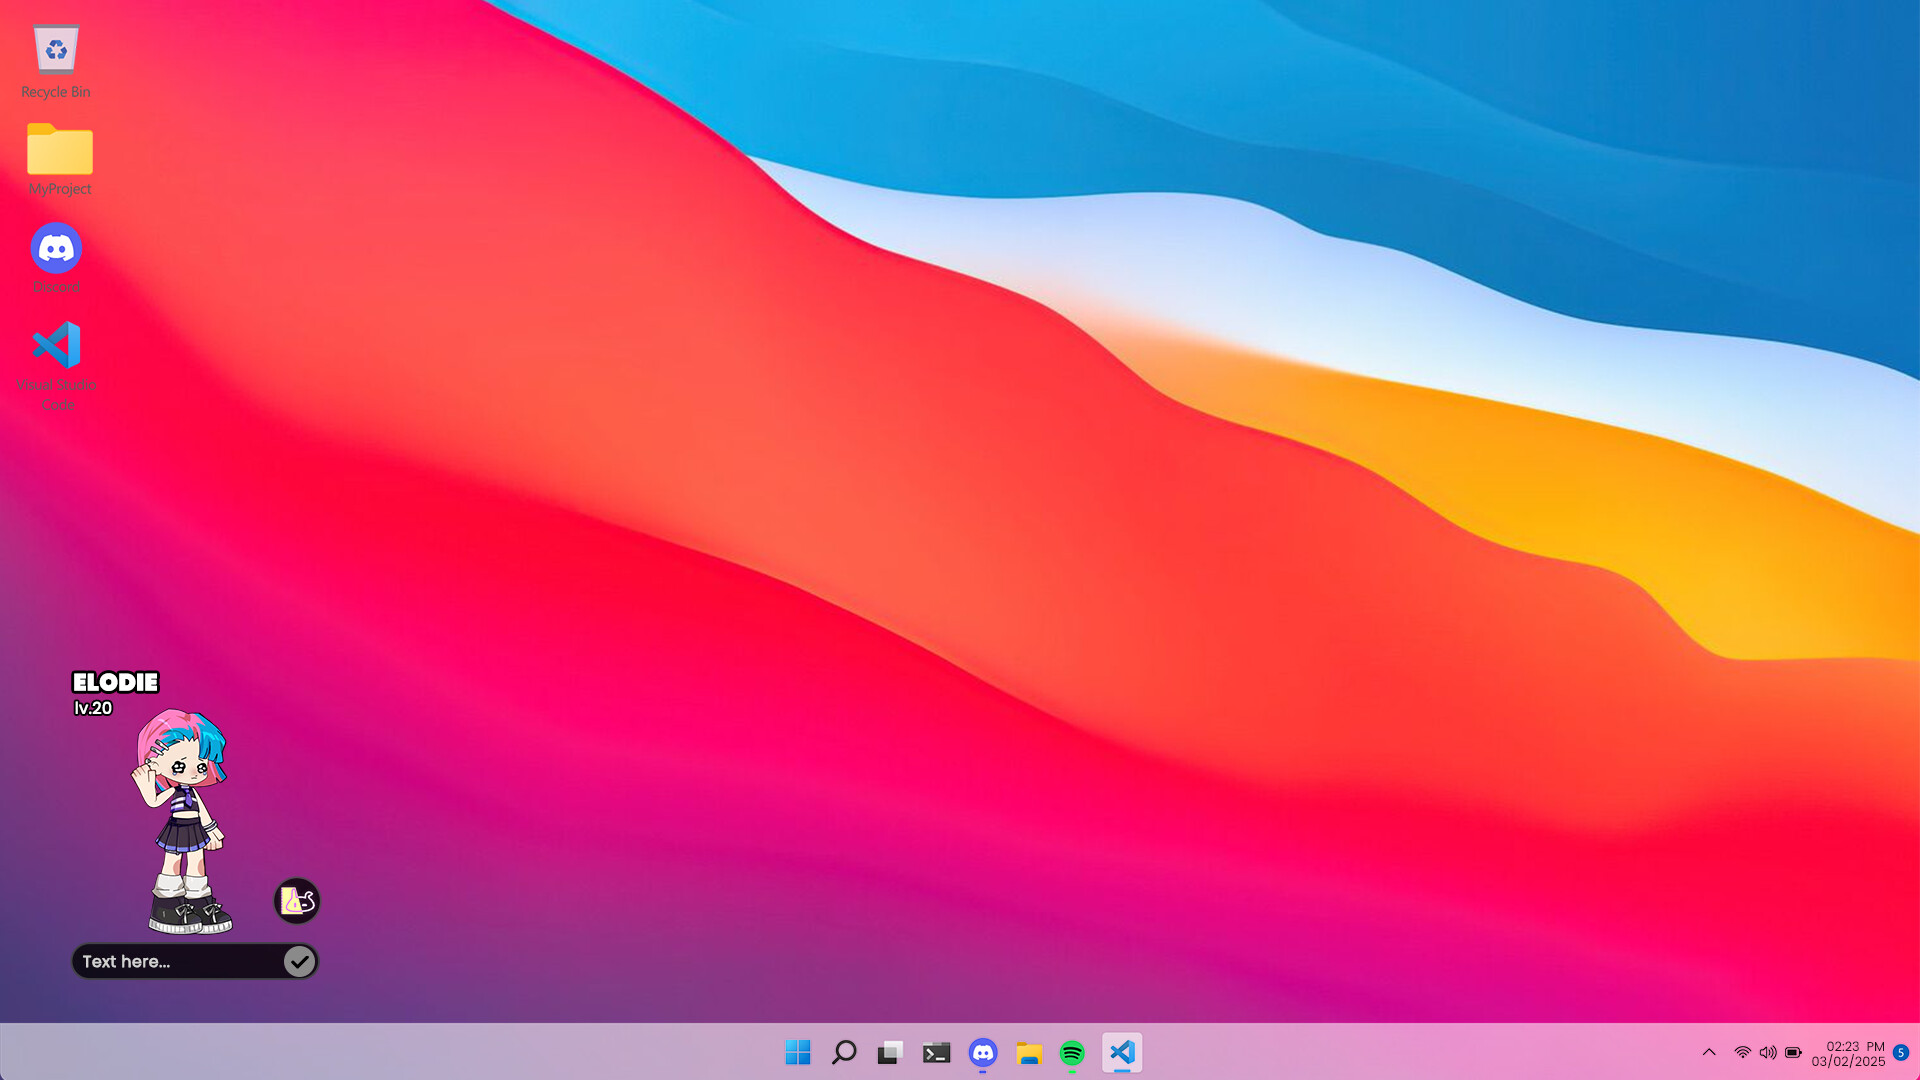Open the Start menu
Screen dimensions: 1920x1080
pos(797,1052)
